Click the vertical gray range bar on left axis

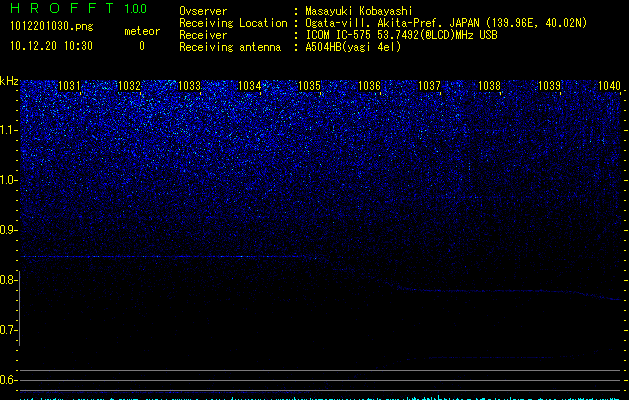click(19, 308)
